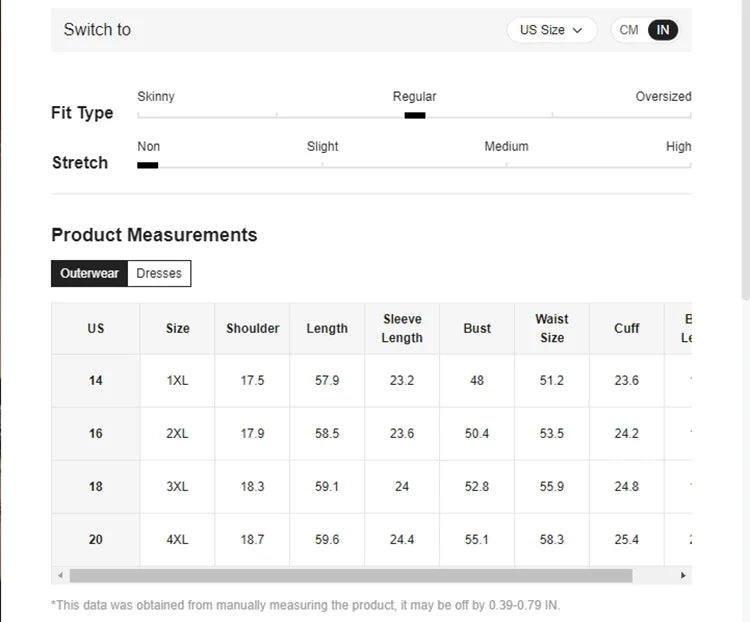Click the 2XL size cell
Image resolution: width=750 pixels, height=622 pixels.
point(177,433)
